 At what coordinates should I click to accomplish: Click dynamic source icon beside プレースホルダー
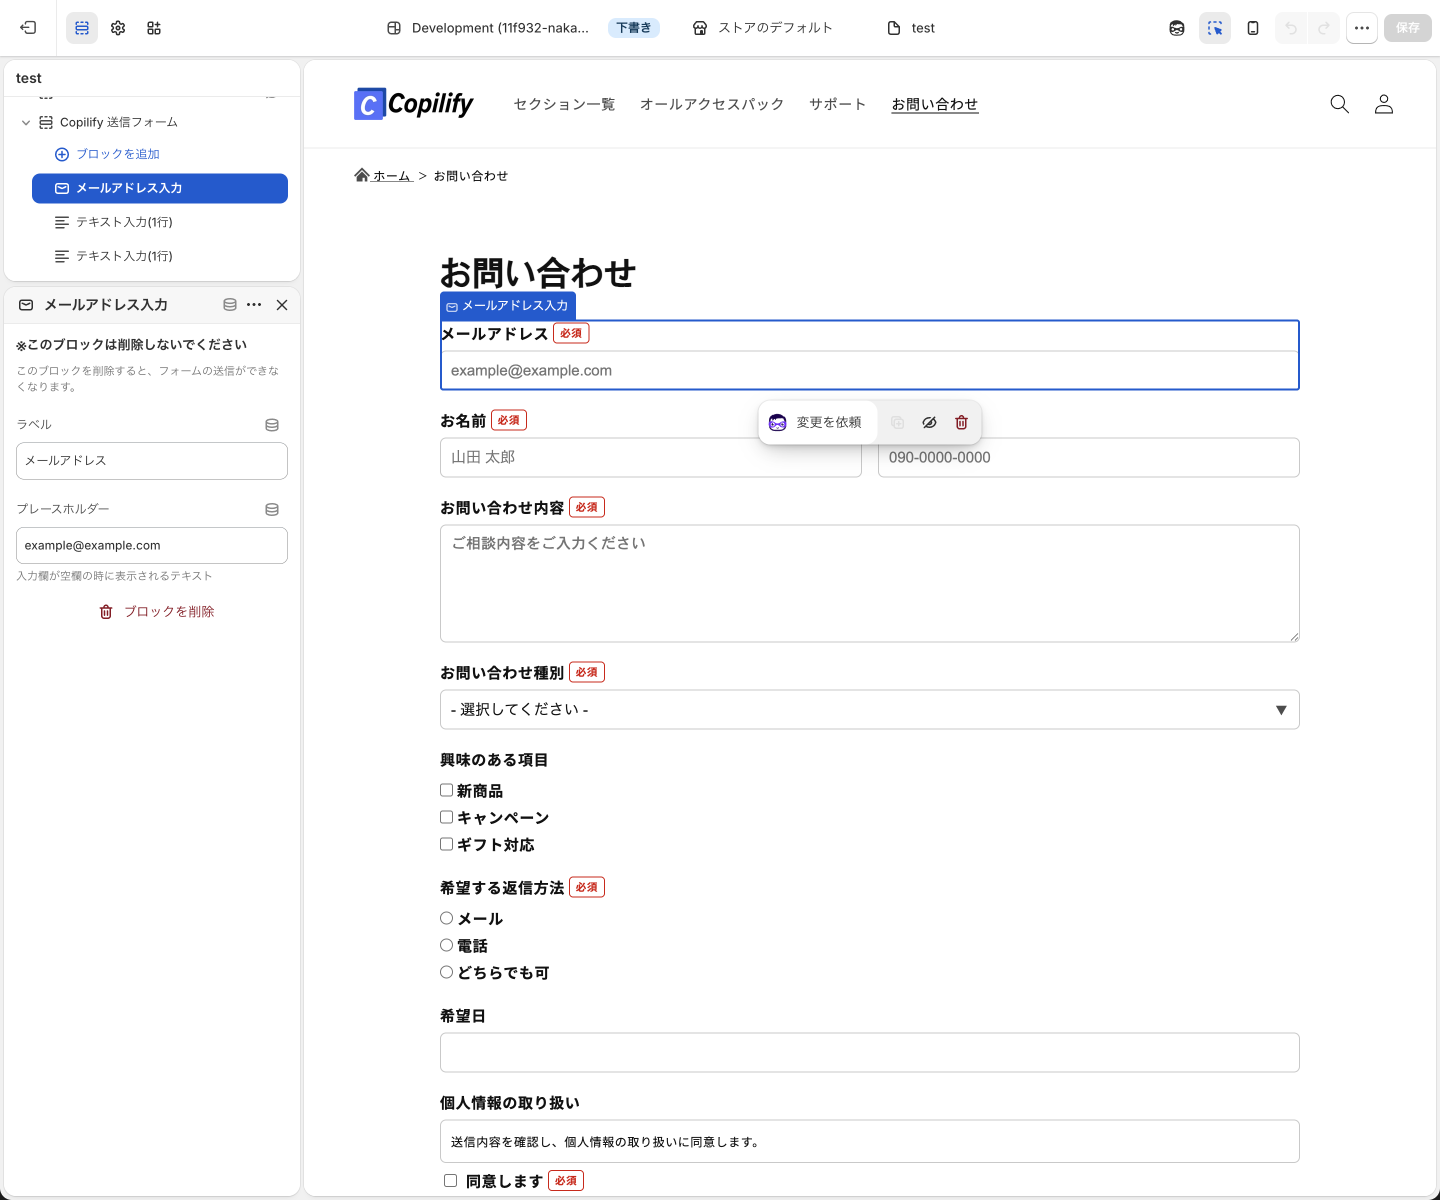pyautogui.click(x=272, y=510)
